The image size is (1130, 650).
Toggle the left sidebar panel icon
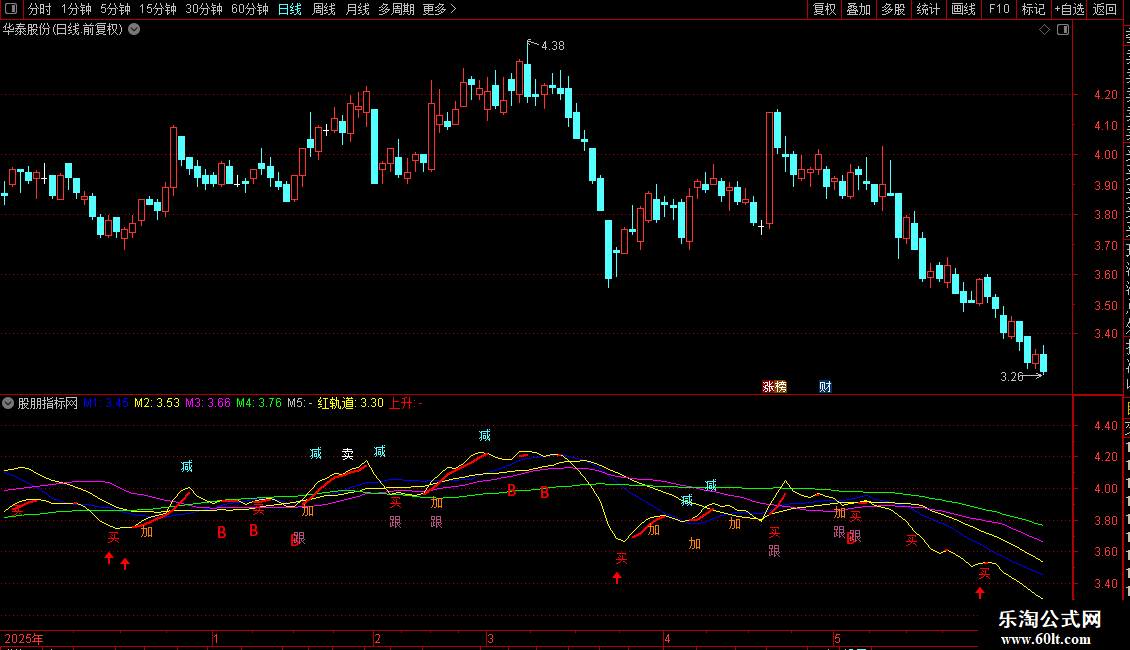coord(11,9)
